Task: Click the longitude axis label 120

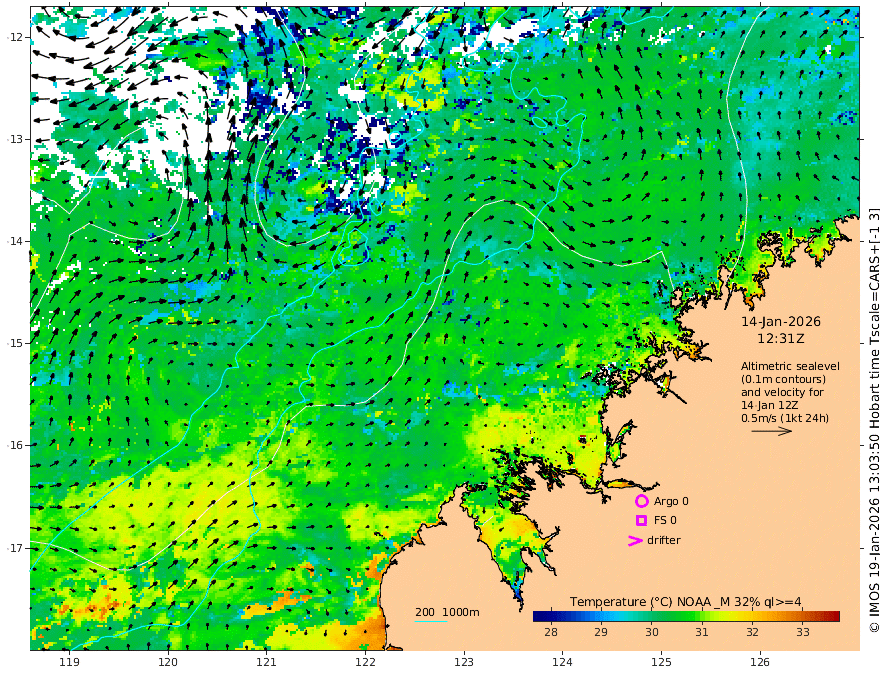Action: 168,663
